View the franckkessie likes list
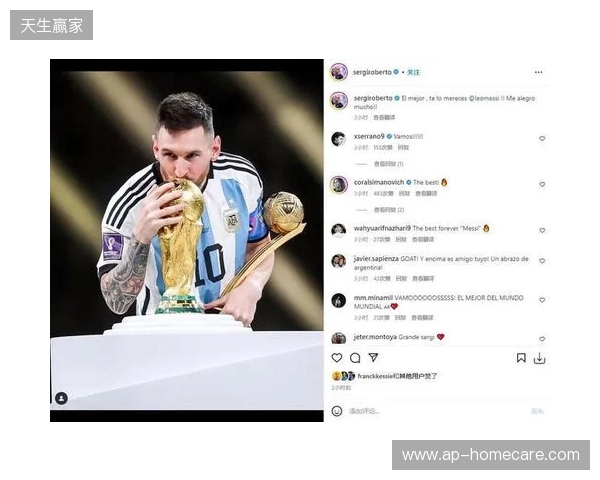The width and height of the screenshot is (600, 480). point(397,376)
